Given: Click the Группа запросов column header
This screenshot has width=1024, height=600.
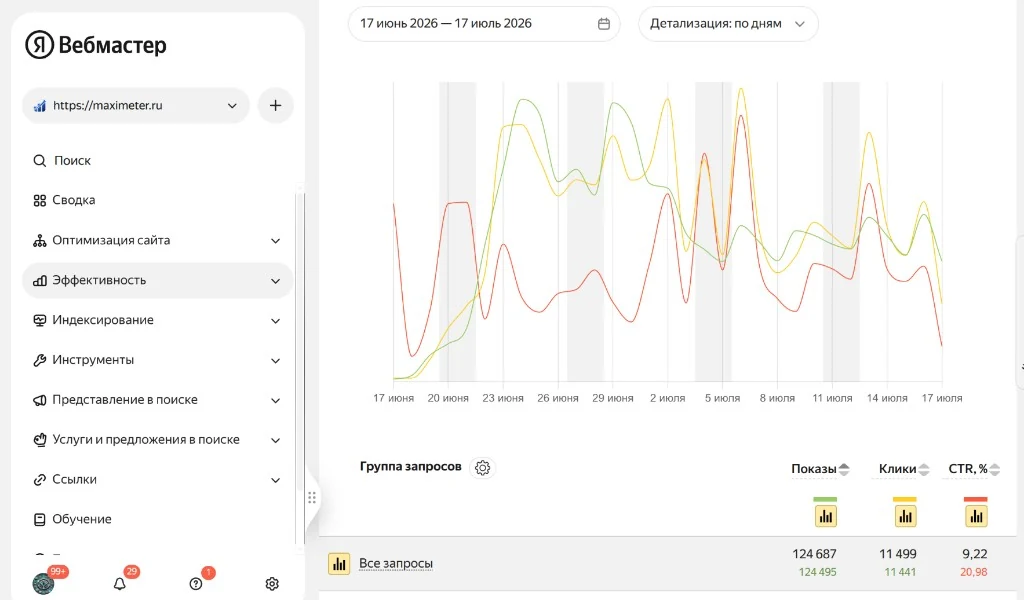Looking at the screenshot, I should [410, 466].
